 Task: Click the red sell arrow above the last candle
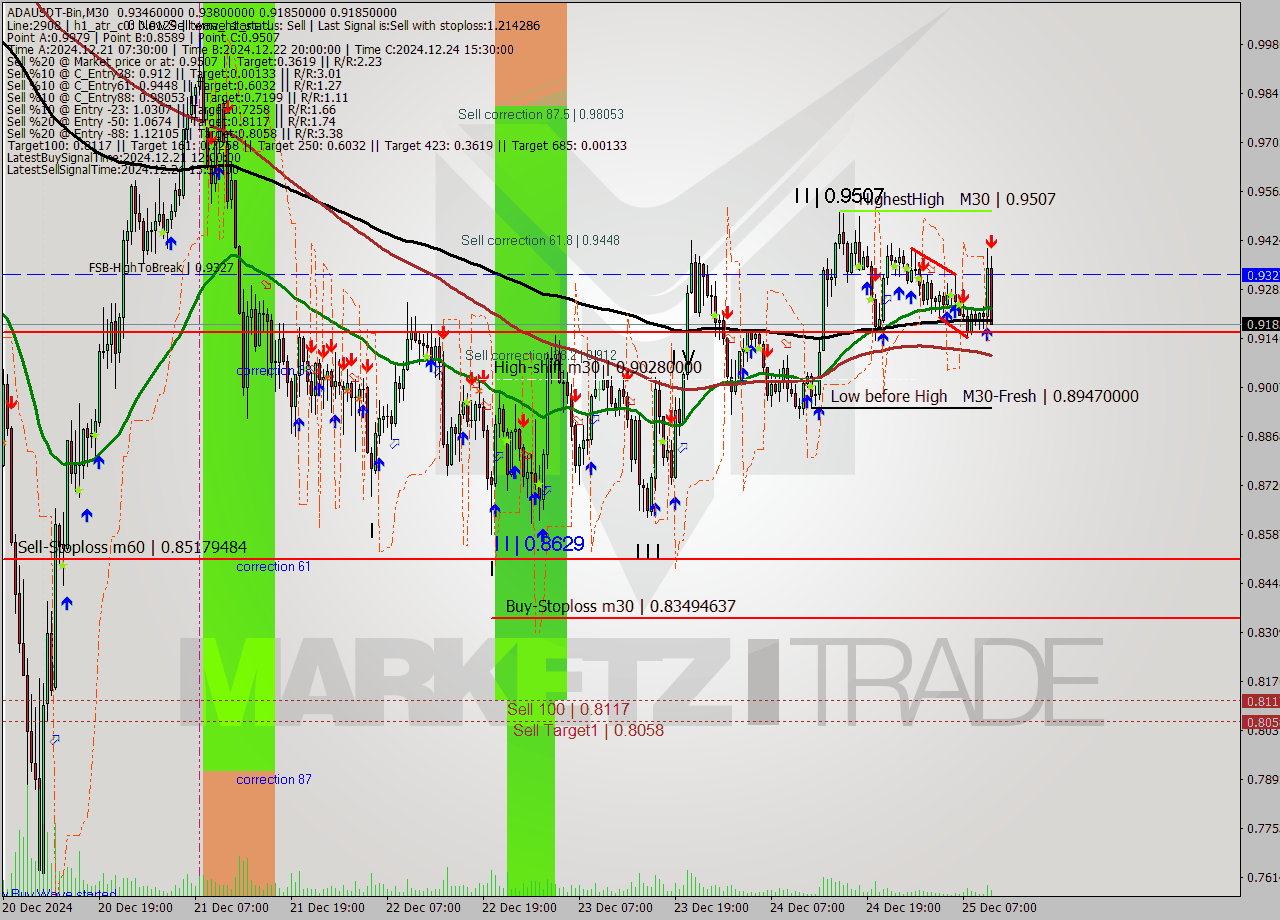click(x=990, y=242)
